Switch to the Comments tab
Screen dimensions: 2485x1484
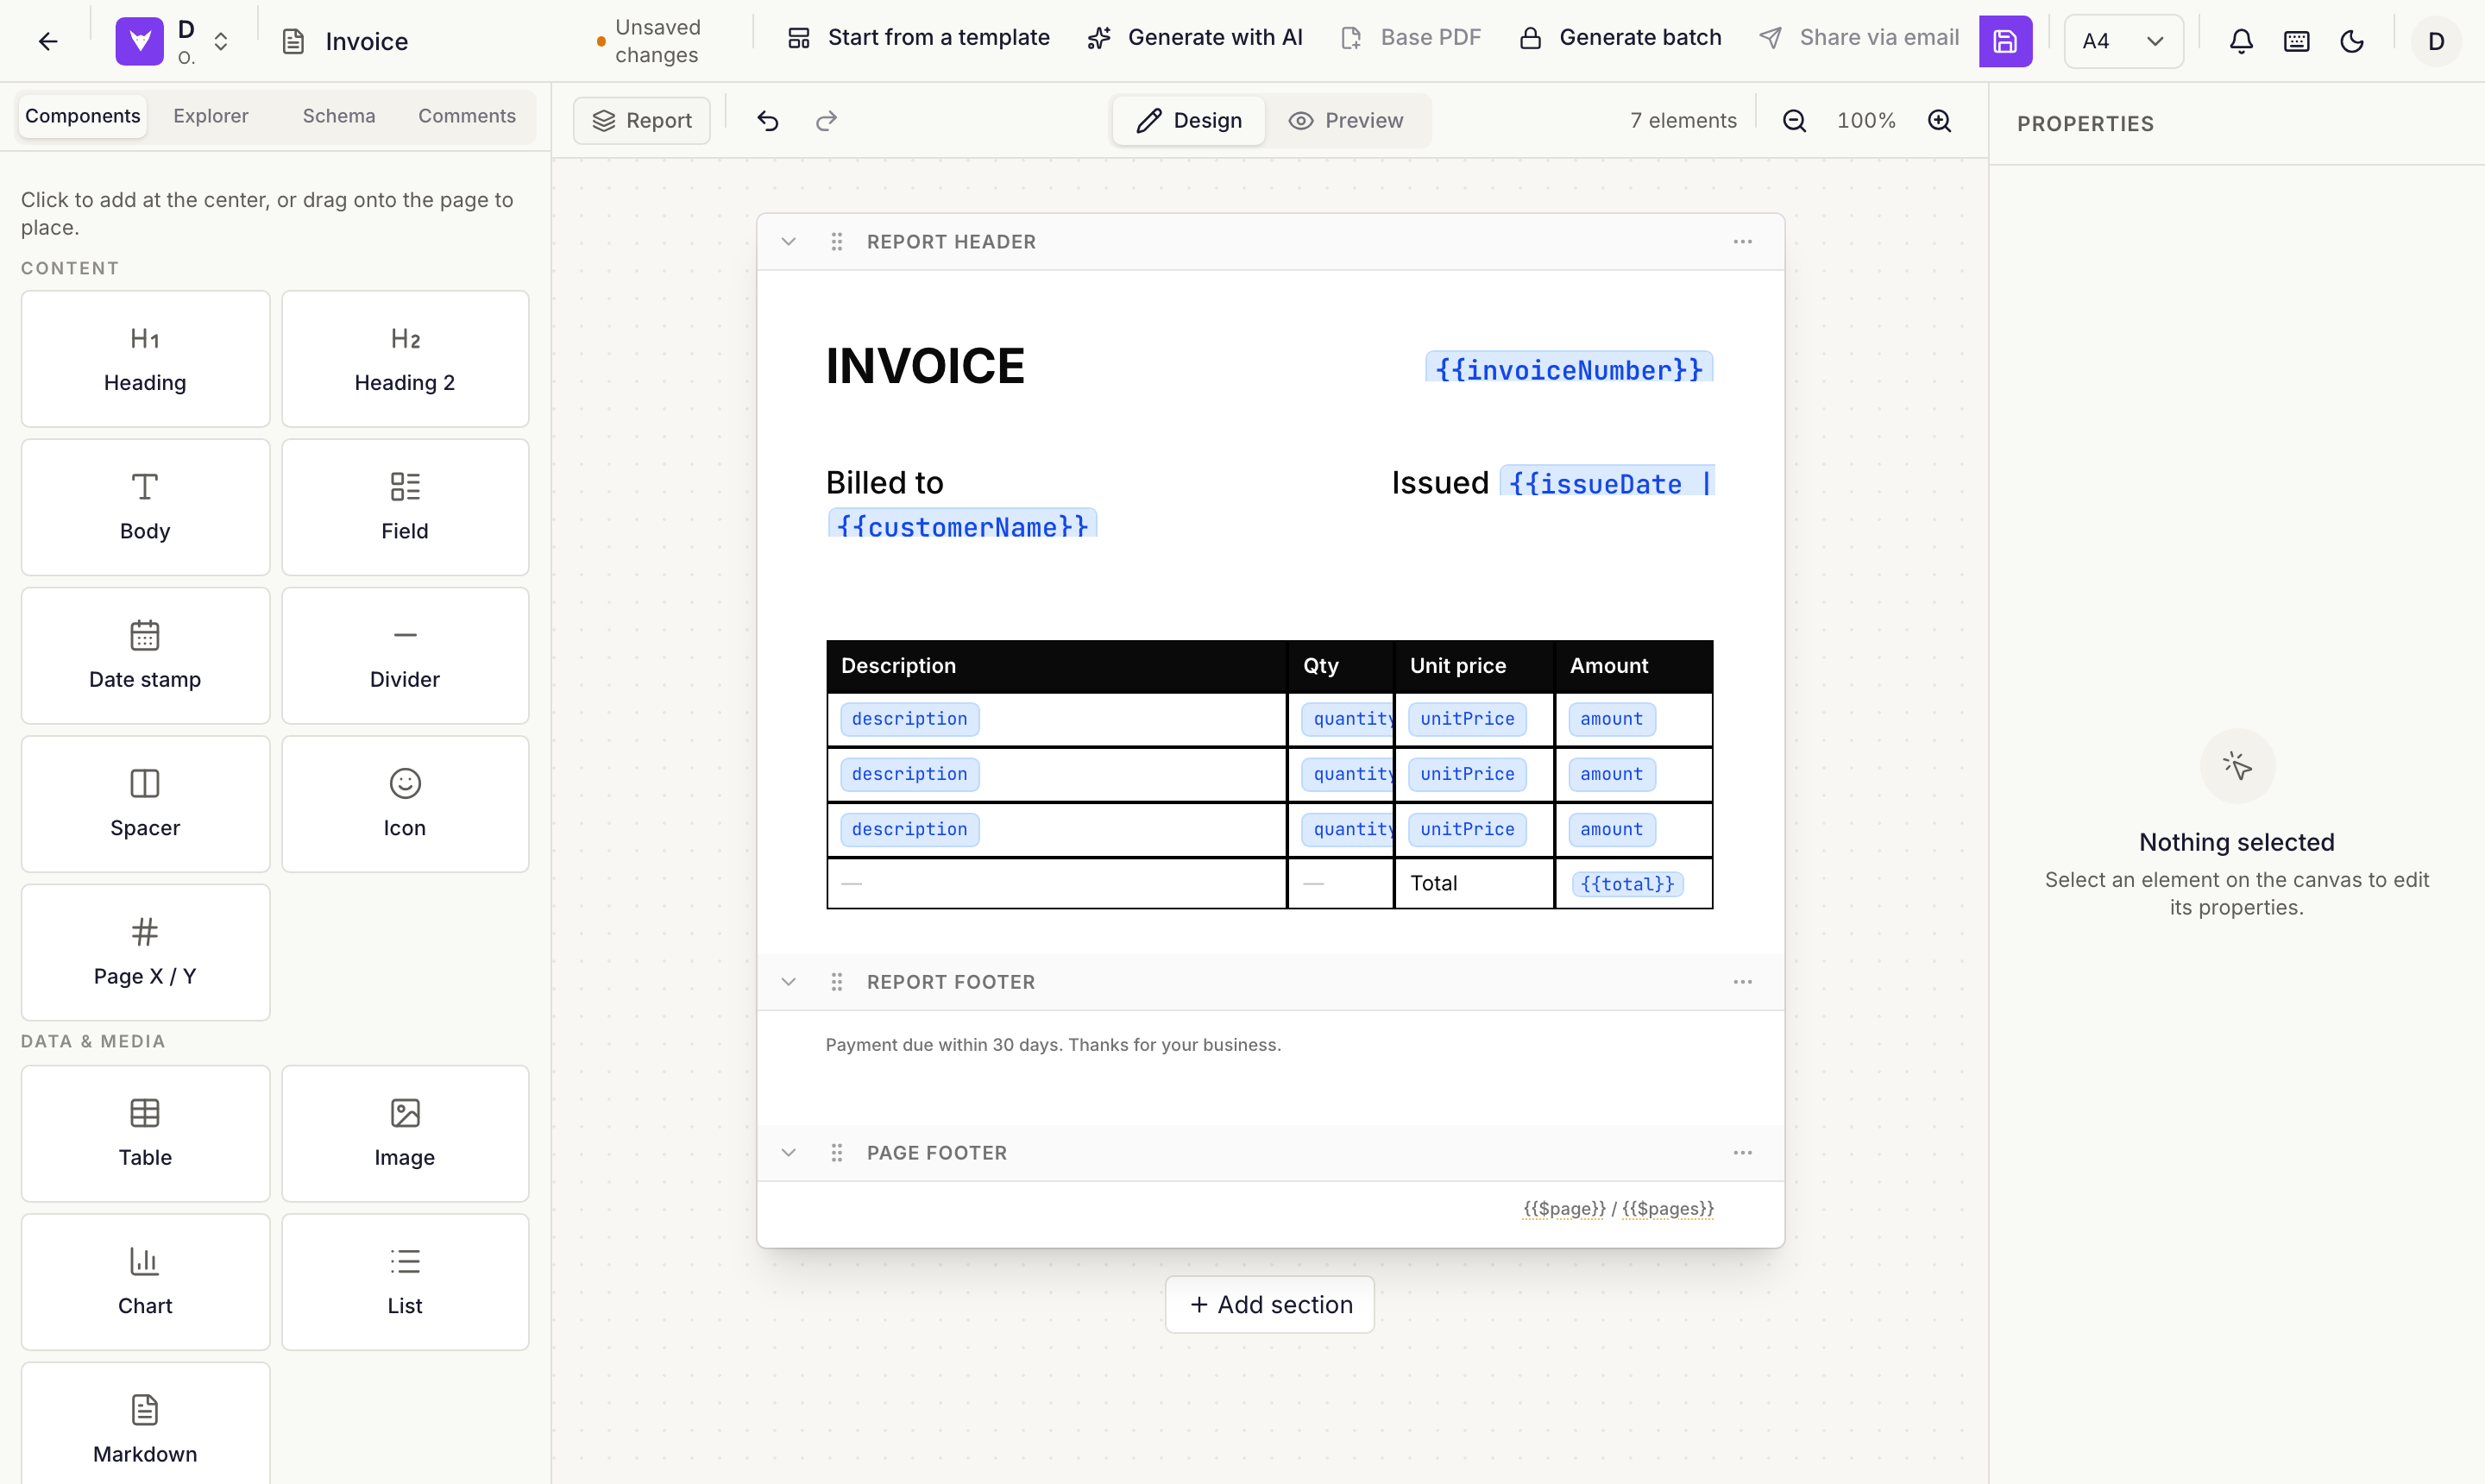(467, 116)
